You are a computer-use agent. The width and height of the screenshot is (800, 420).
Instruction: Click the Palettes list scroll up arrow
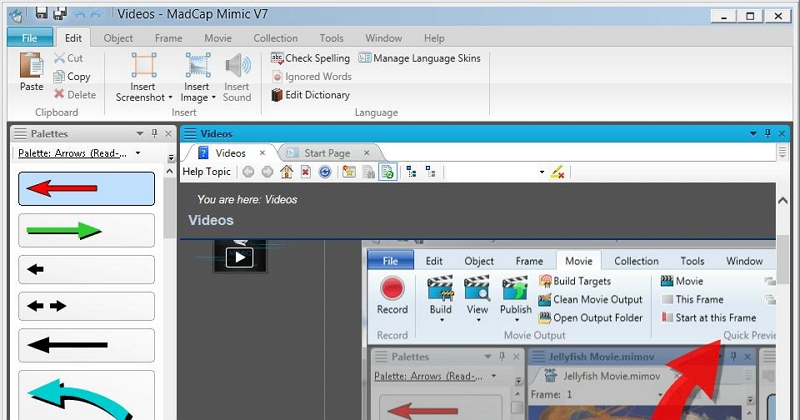click(x=170, y=172)
